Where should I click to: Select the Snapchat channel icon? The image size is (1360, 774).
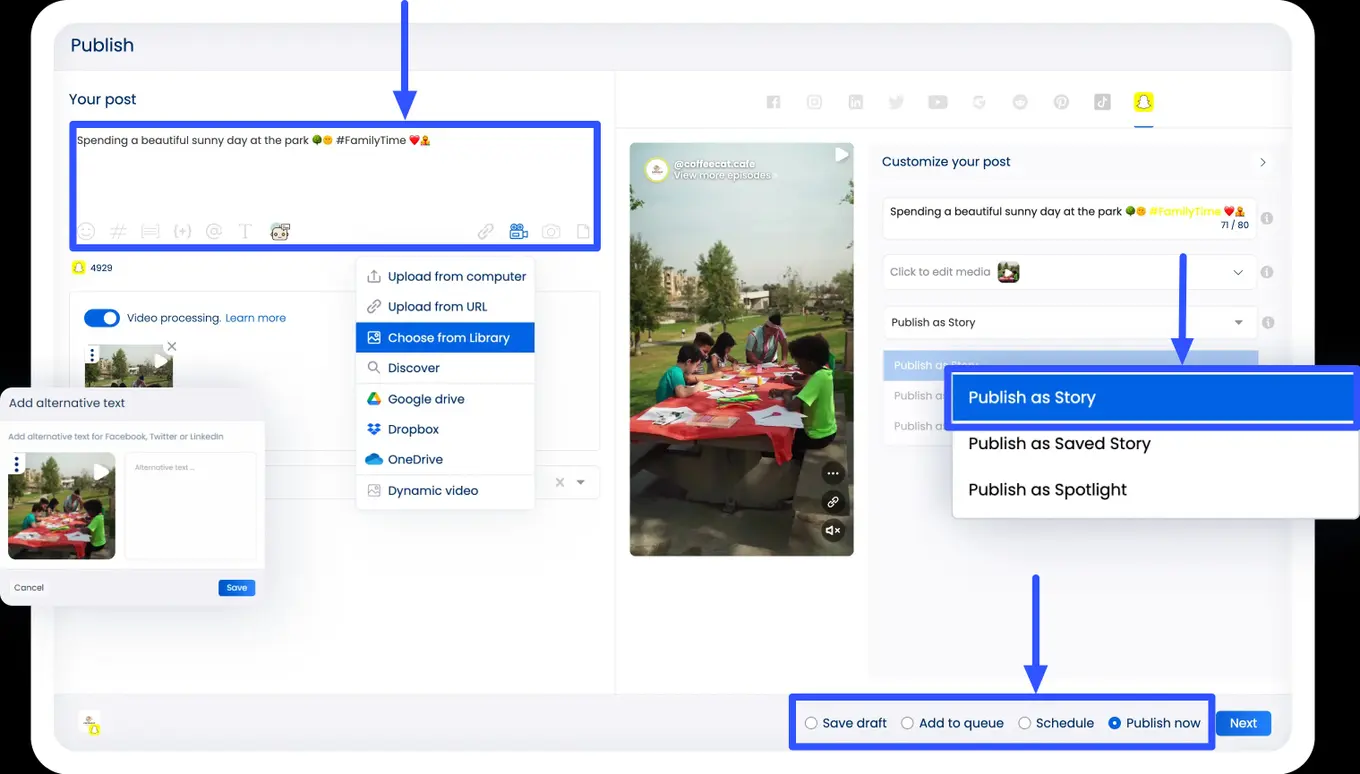click(1143, 101)
